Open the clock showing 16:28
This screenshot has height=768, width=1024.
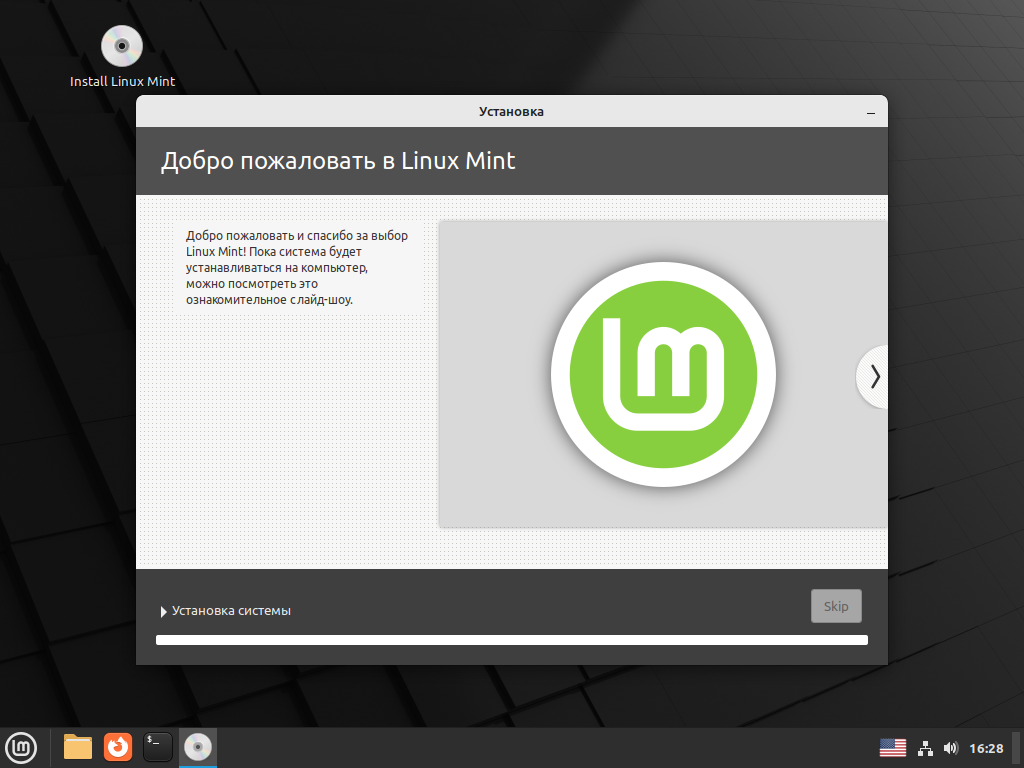point(987,747)
